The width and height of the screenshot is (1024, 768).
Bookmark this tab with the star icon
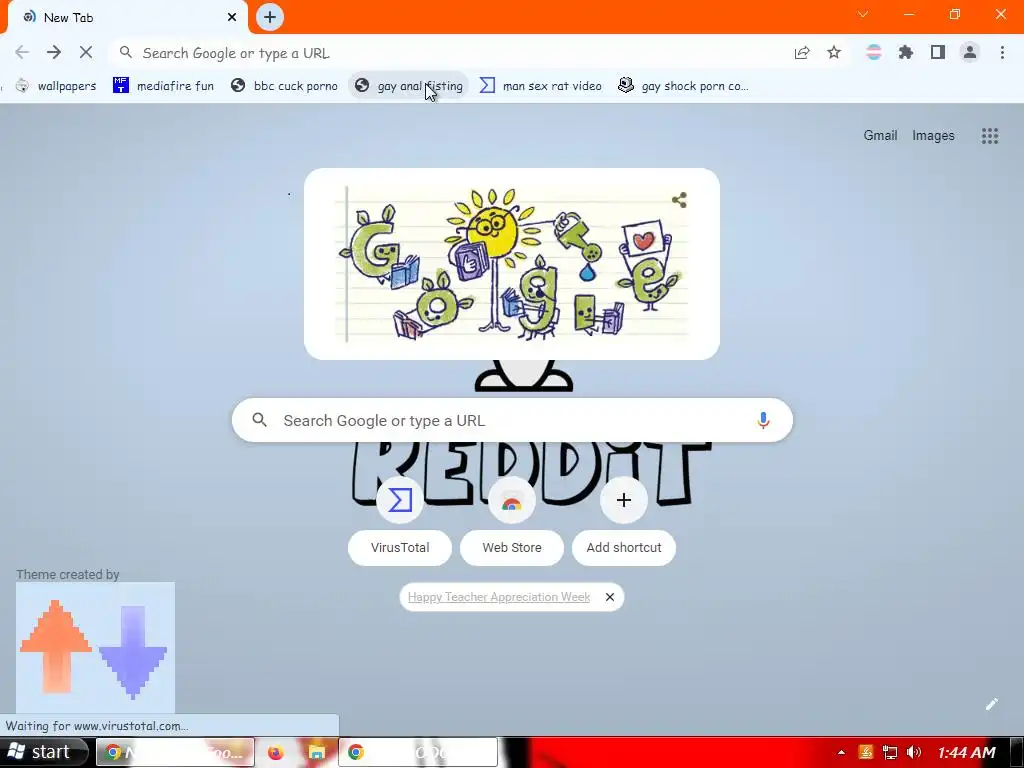[834, 52]
